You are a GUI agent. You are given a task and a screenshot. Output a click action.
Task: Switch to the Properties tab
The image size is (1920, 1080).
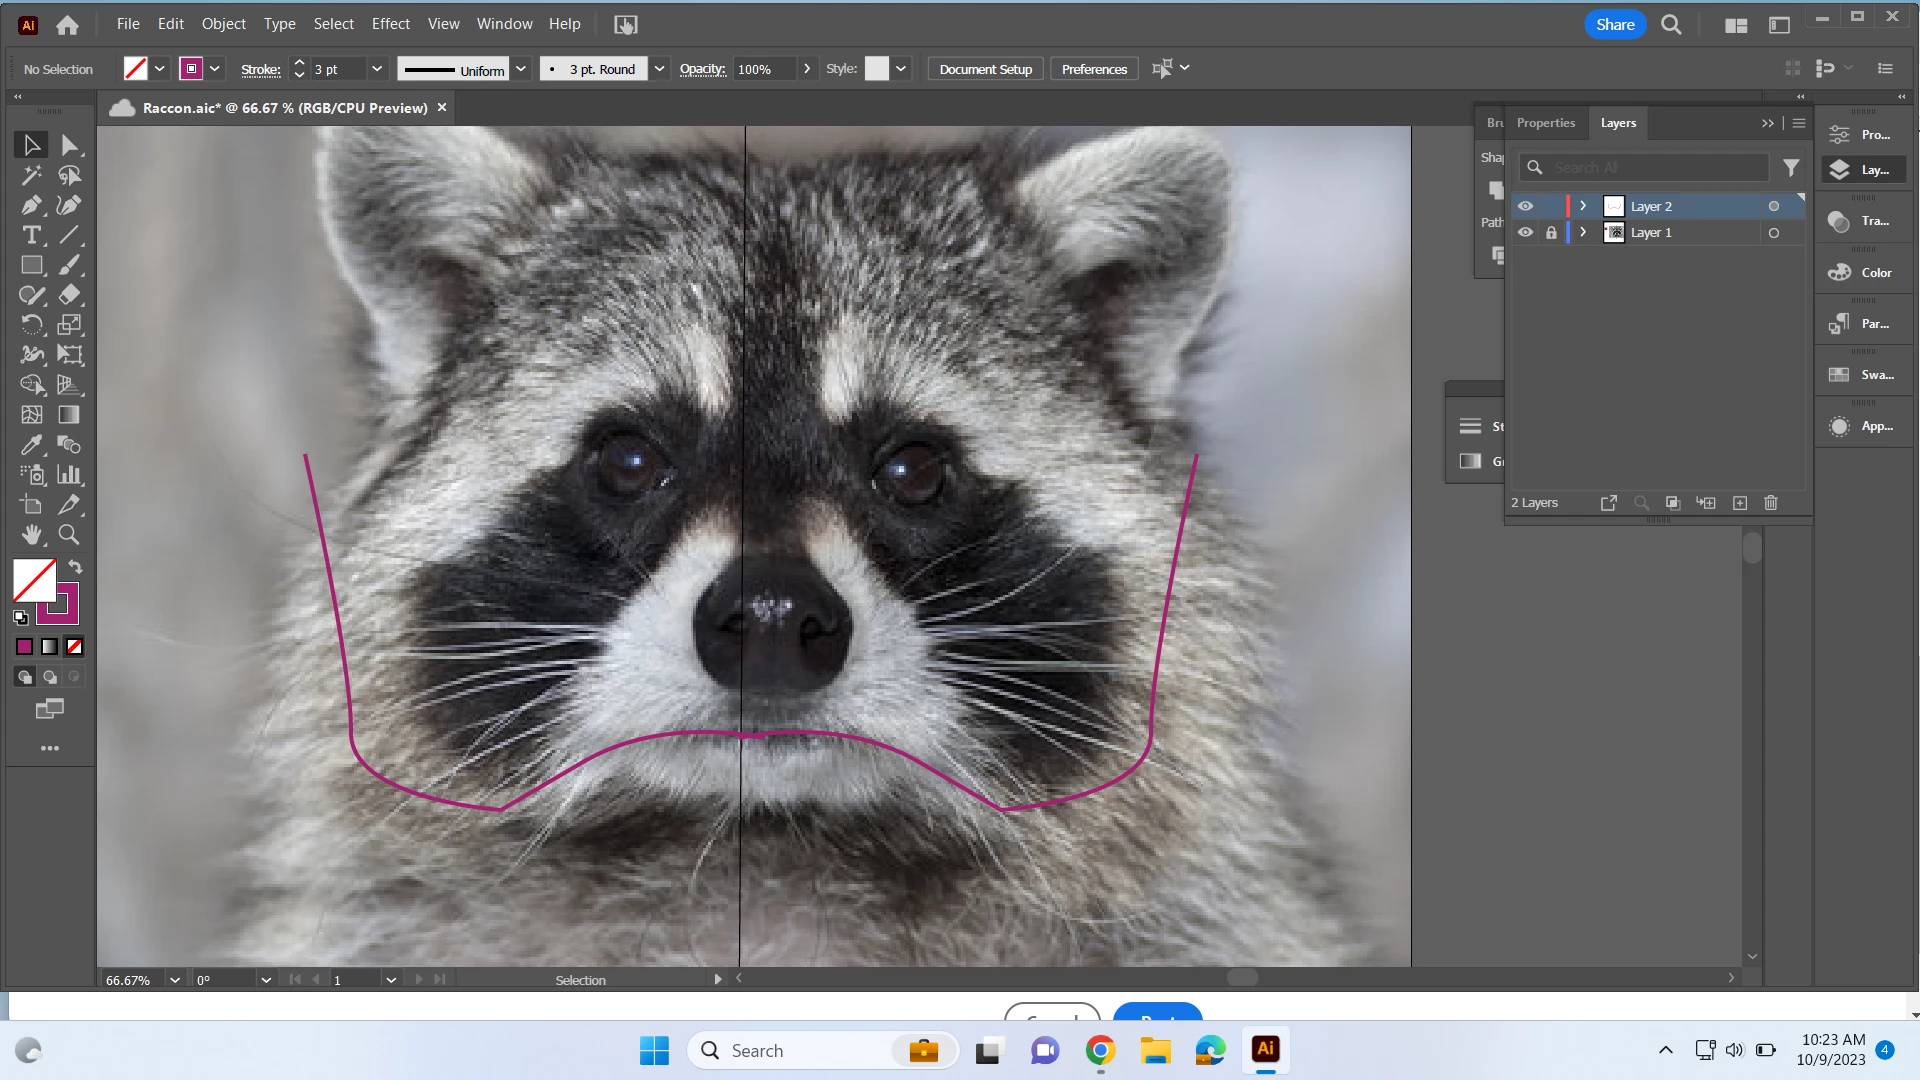coord(1545,123)
